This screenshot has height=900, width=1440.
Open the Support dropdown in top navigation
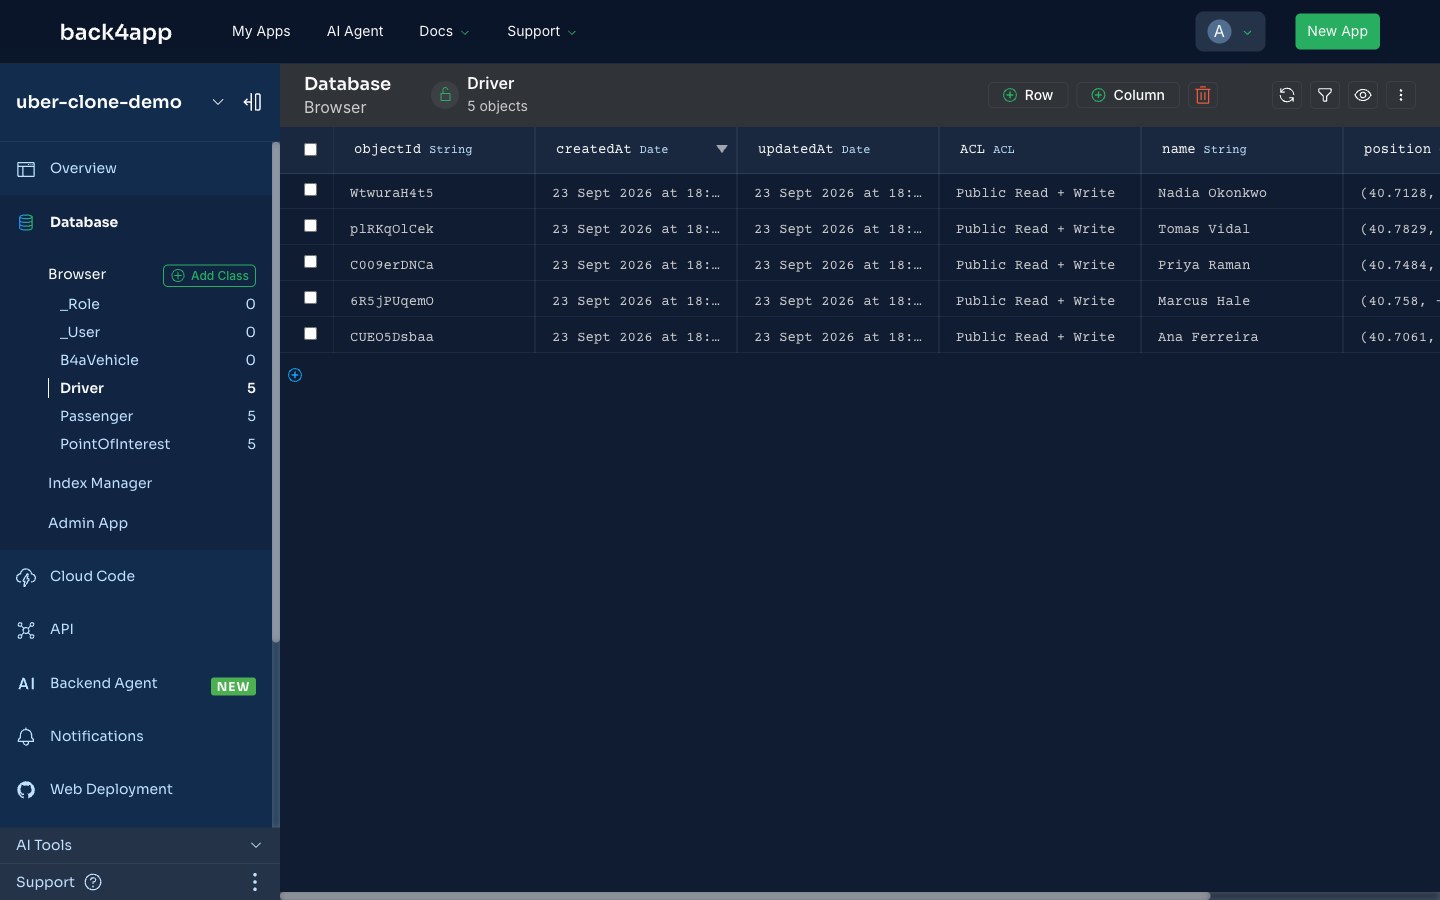[x=541, y=31]
